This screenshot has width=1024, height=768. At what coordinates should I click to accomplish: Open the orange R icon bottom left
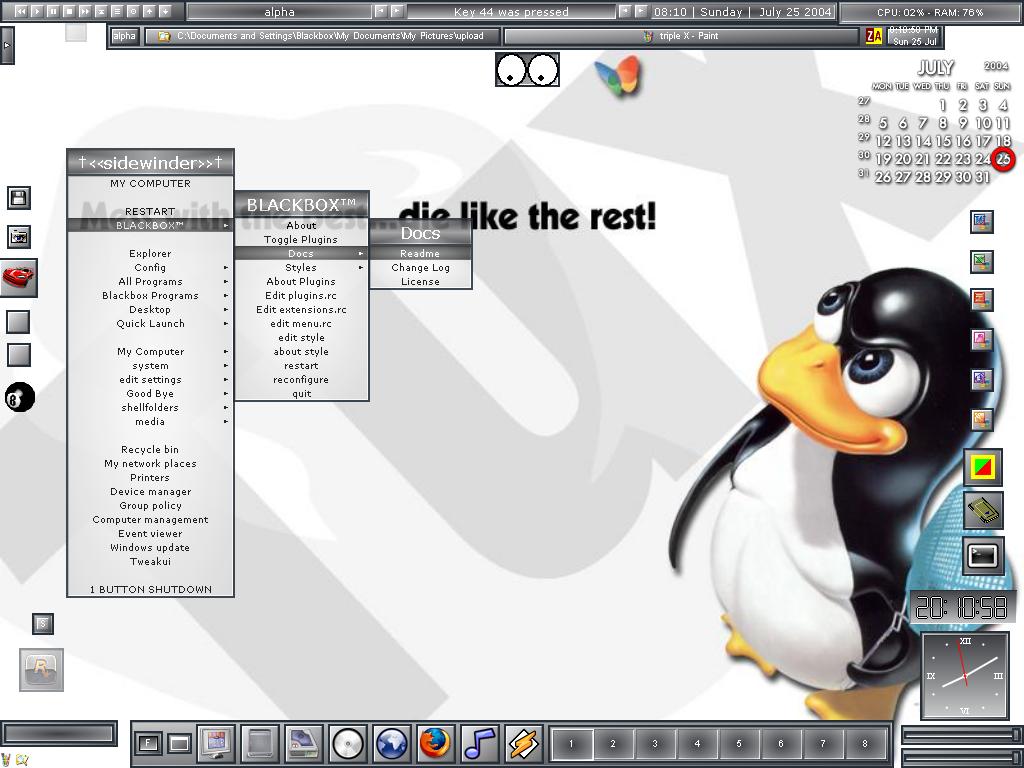click(41, 669)
